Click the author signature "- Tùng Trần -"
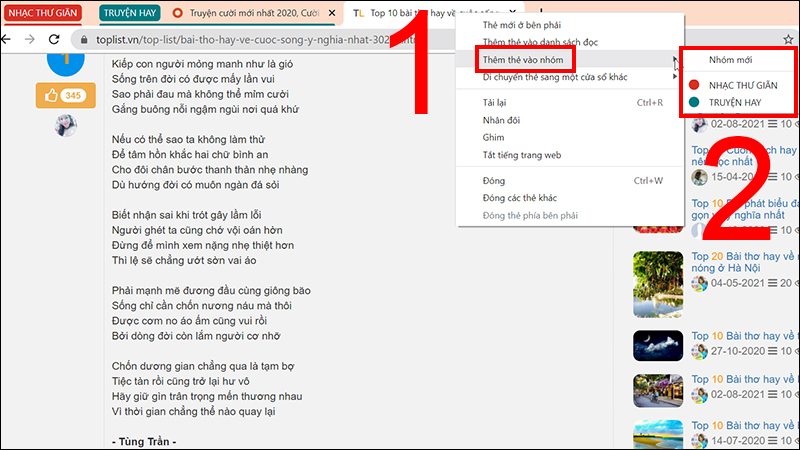The image size is (800, 450). (x=144, y=442)
